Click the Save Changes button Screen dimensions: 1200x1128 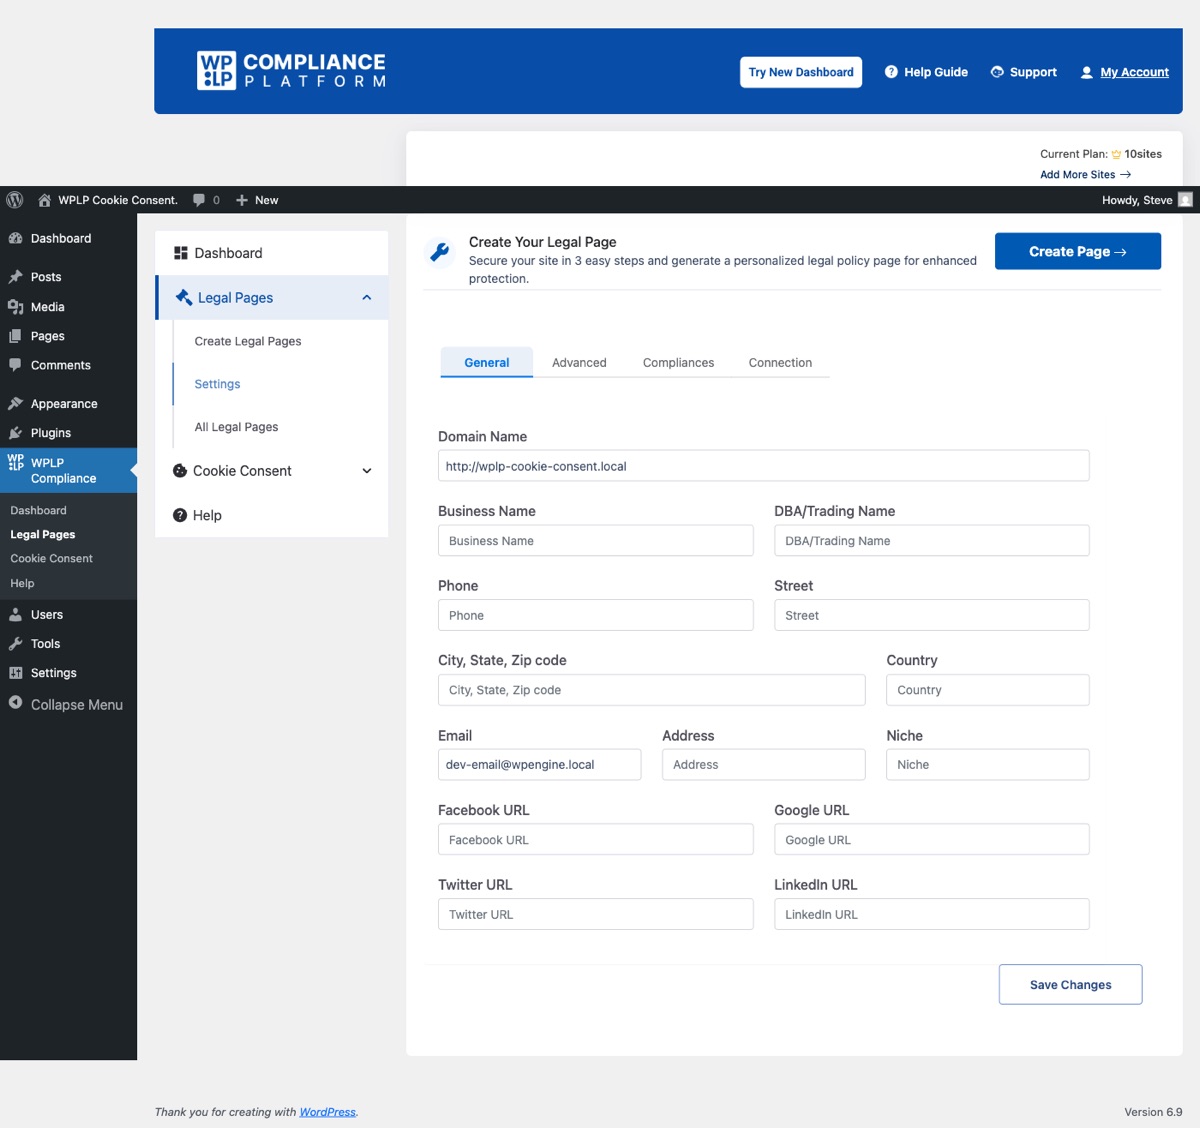click(x=1070, y=985)
